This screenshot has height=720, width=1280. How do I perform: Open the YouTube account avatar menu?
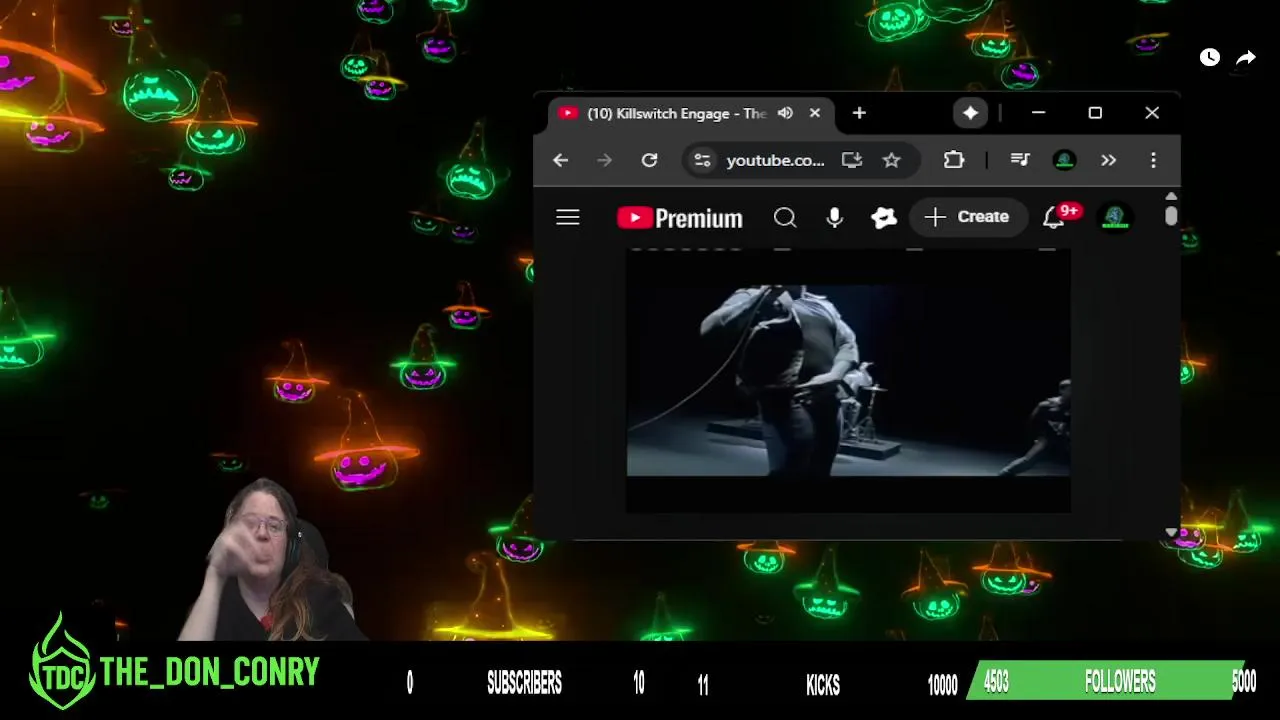pos(1115,217)
